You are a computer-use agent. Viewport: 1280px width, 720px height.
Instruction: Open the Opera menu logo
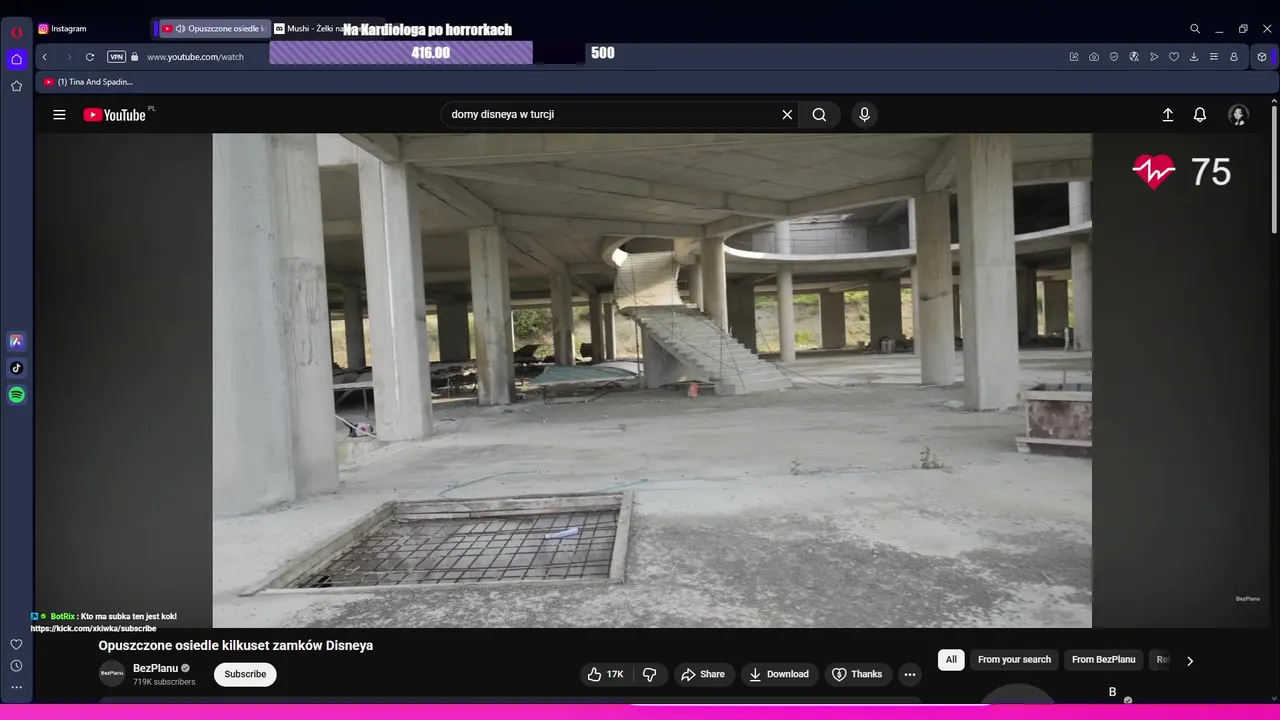click(16, 31)
